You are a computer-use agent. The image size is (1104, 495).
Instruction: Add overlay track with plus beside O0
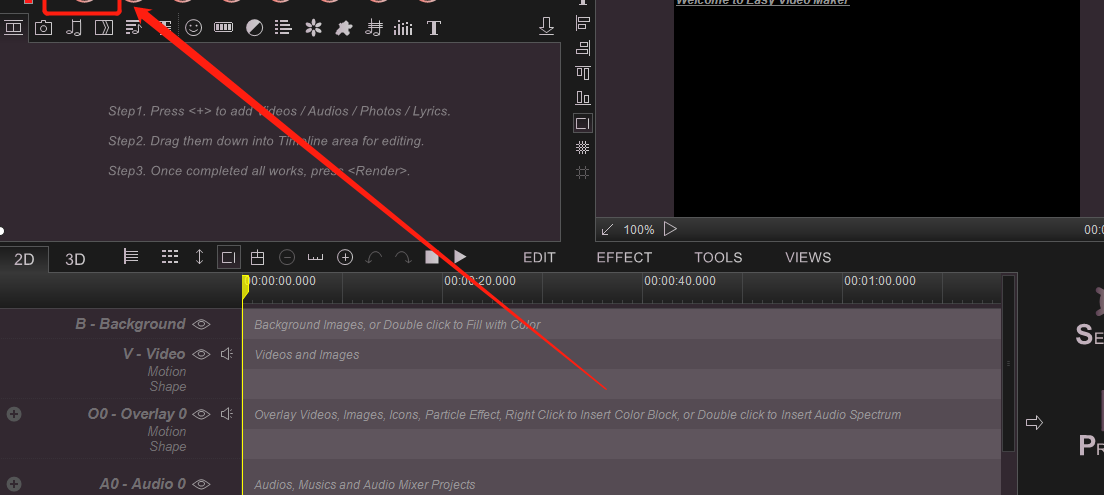[x=14, y=414]
